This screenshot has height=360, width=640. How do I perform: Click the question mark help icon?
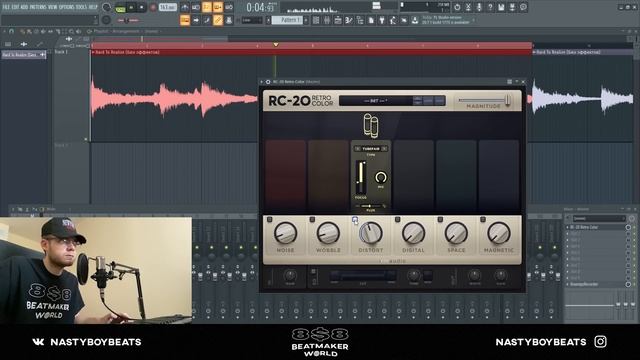[490, 7]
